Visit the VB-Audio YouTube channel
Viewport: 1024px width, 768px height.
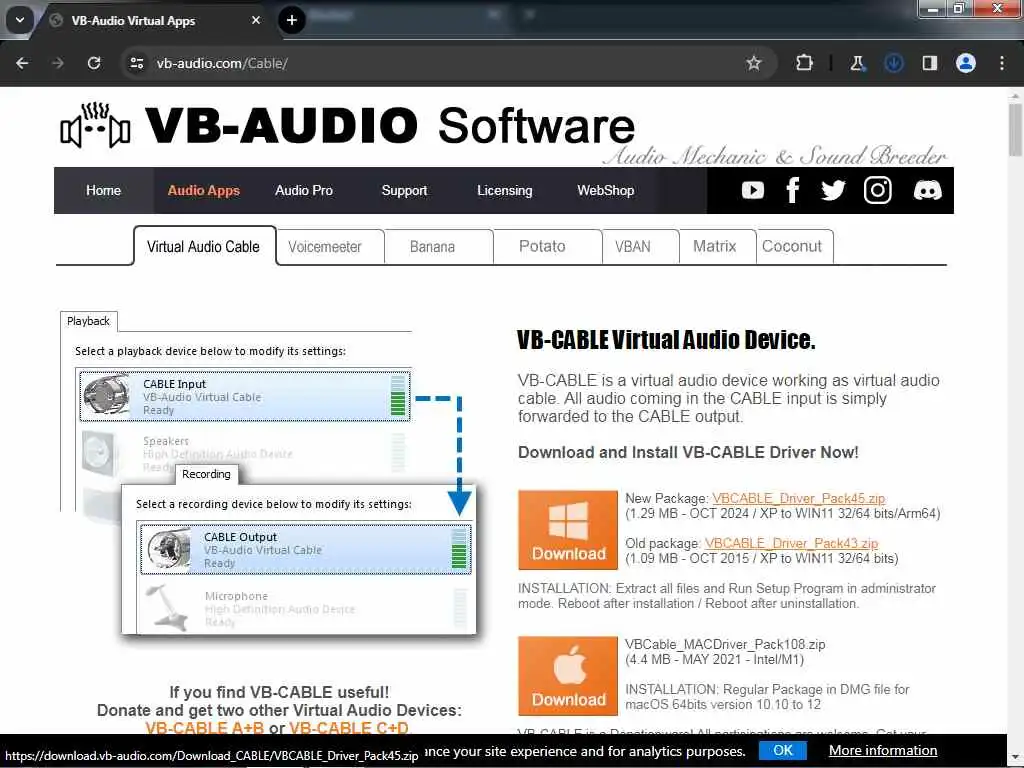coord(753,190)
